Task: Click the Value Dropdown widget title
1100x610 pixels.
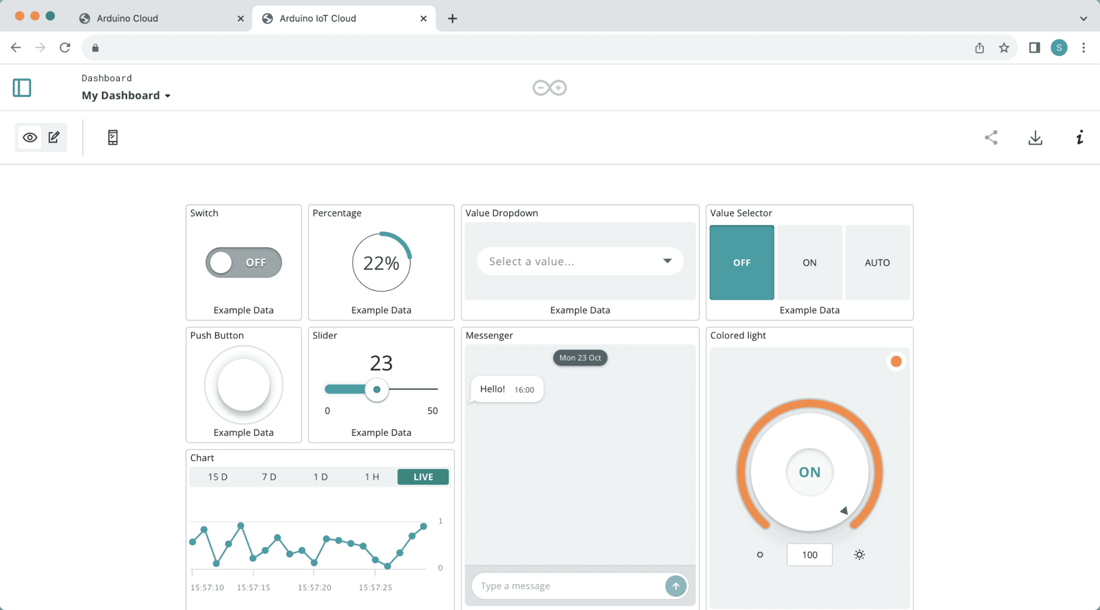Action: (502, 213)
